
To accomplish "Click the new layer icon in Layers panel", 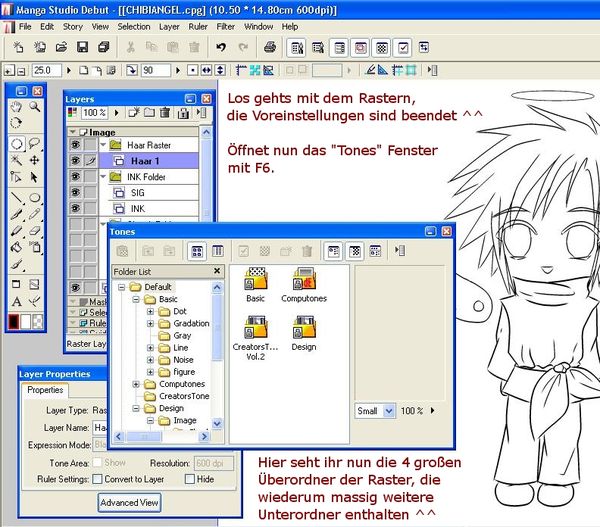I will 134,113.
